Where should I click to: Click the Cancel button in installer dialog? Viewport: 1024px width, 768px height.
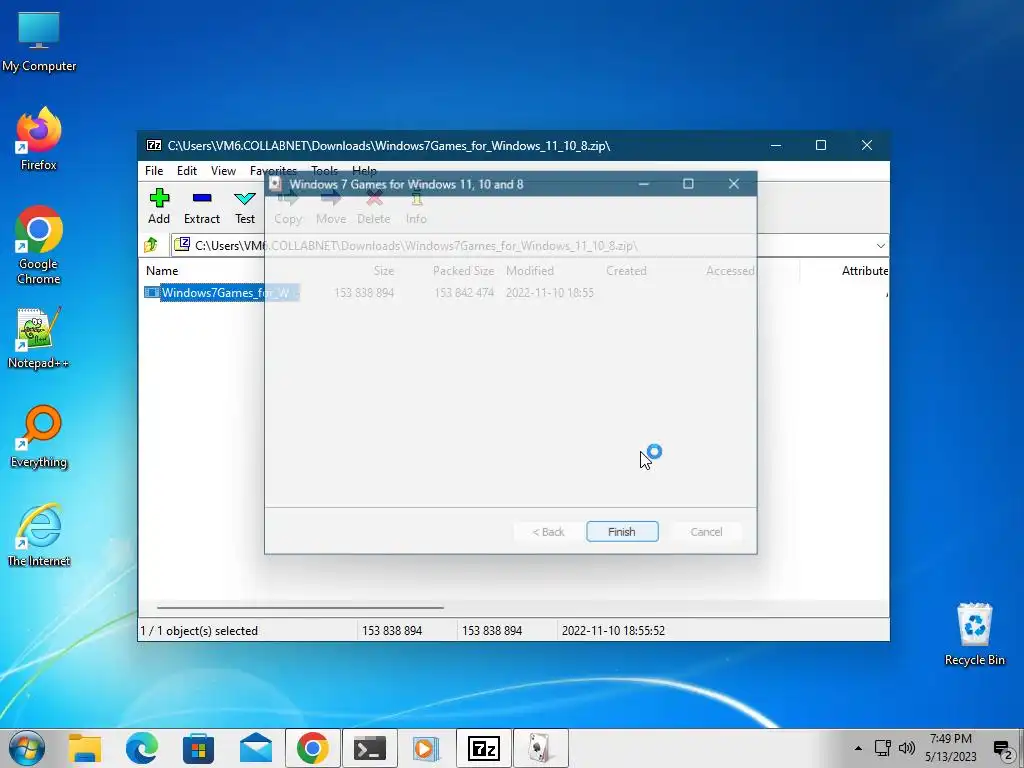click(x=706, y=532)
